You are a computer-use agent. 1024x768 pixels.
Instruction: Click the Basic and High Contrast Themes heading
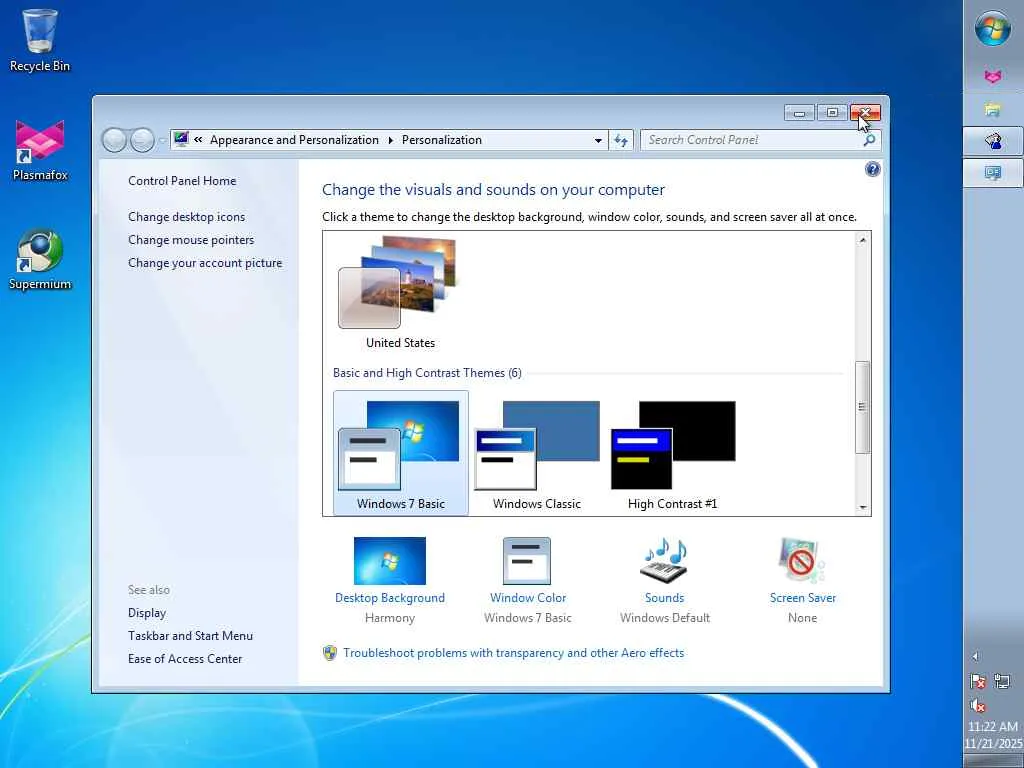(427, 373)
